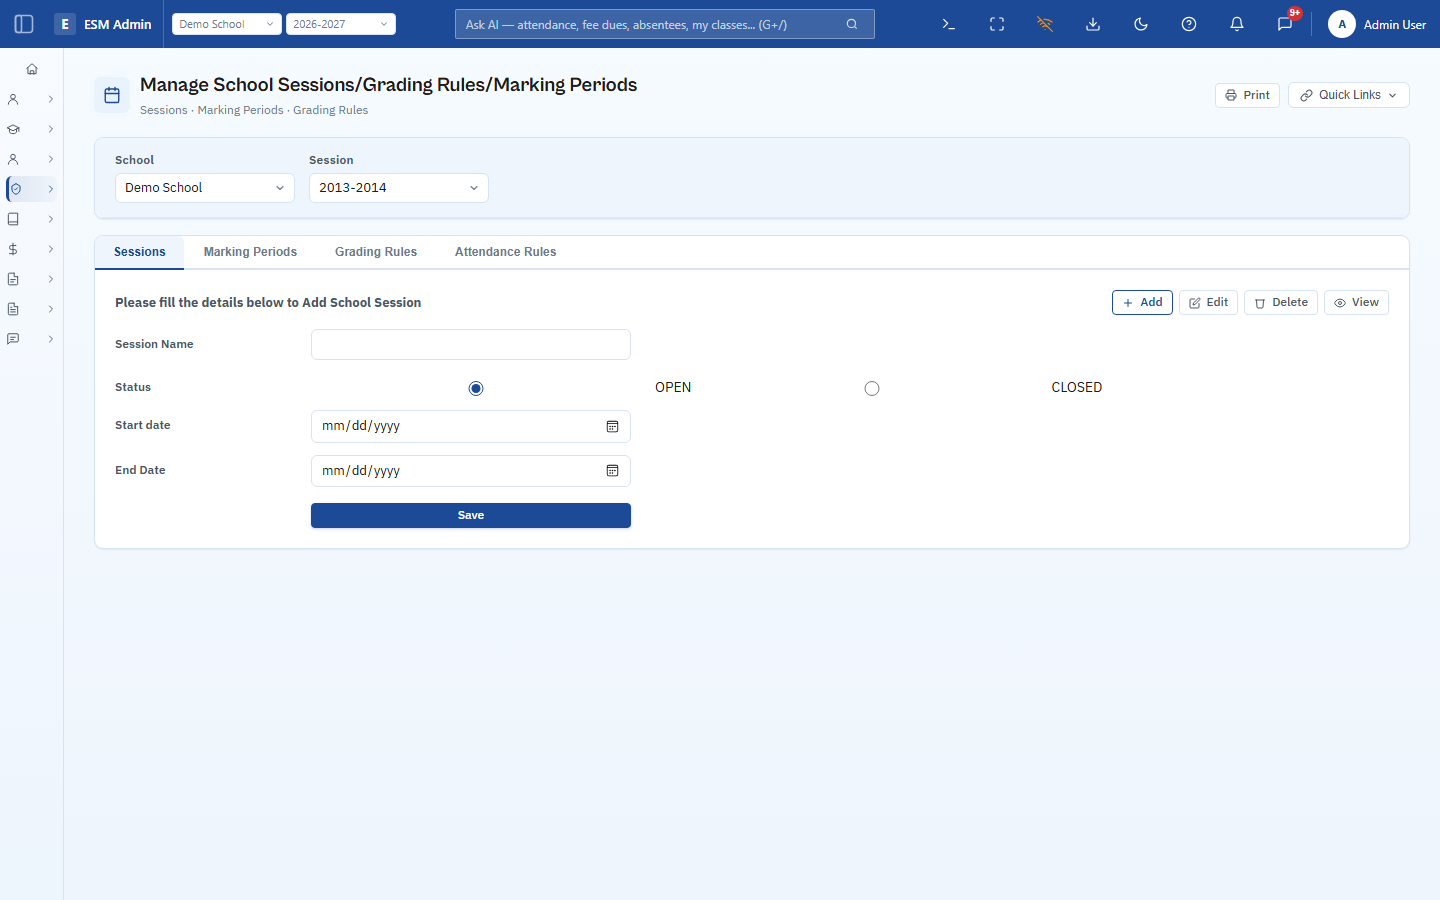Click the page subtitle 'Sessions · Marking Periods · Grading Rules'
The width and height of the screenshot is (1440, 900).
tap(254, 110)
